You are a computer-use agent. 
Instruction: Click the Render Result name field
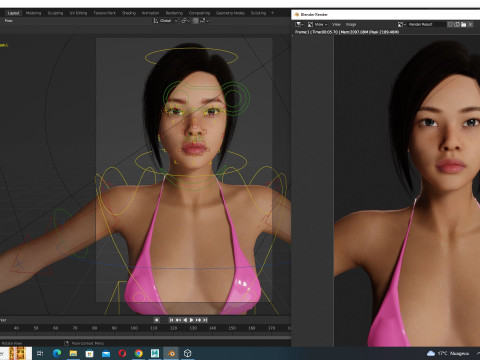coord(426,24)
